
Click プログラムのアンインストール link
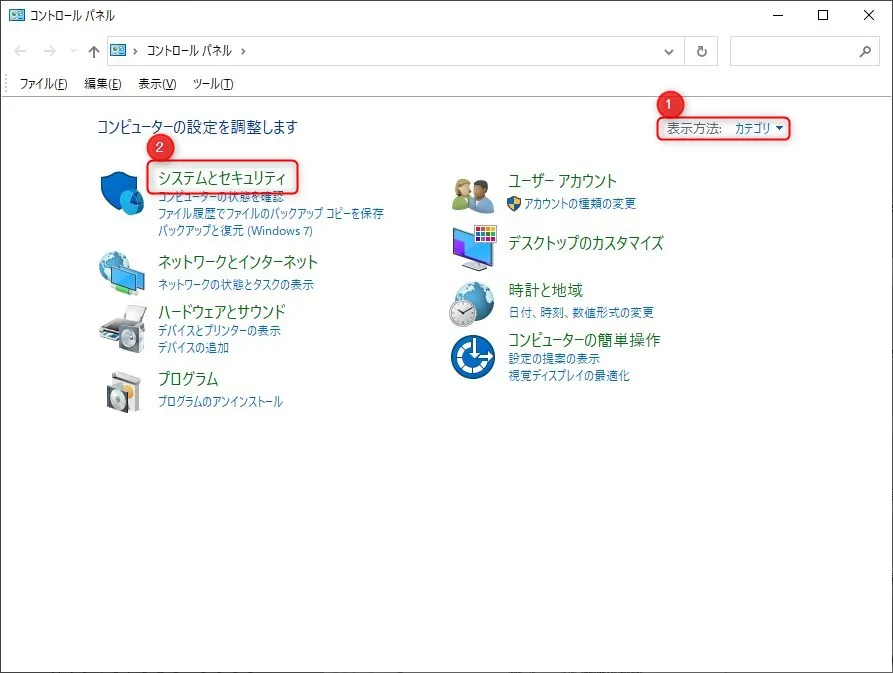[220, 402]
